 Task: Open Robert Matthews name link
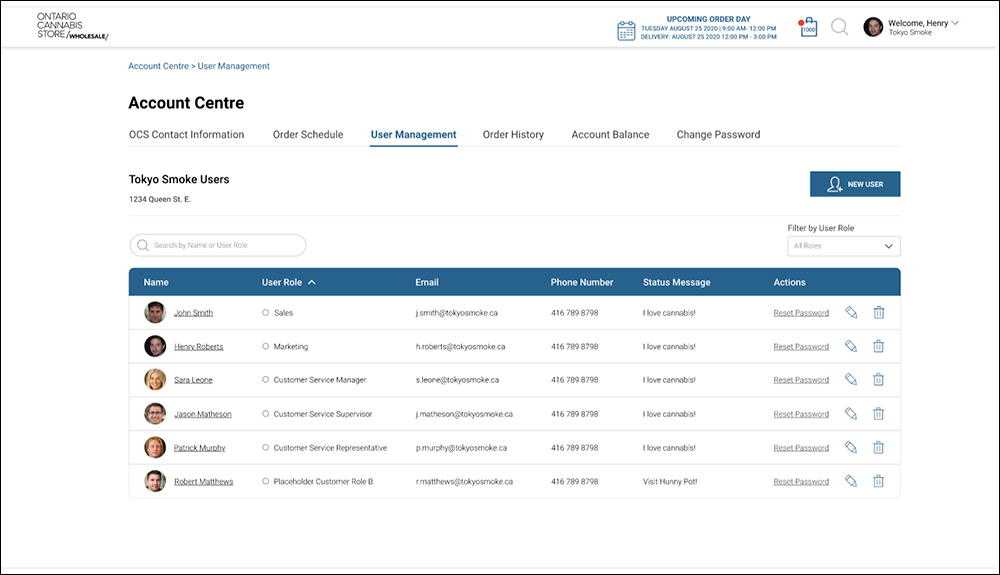point(203,482)
